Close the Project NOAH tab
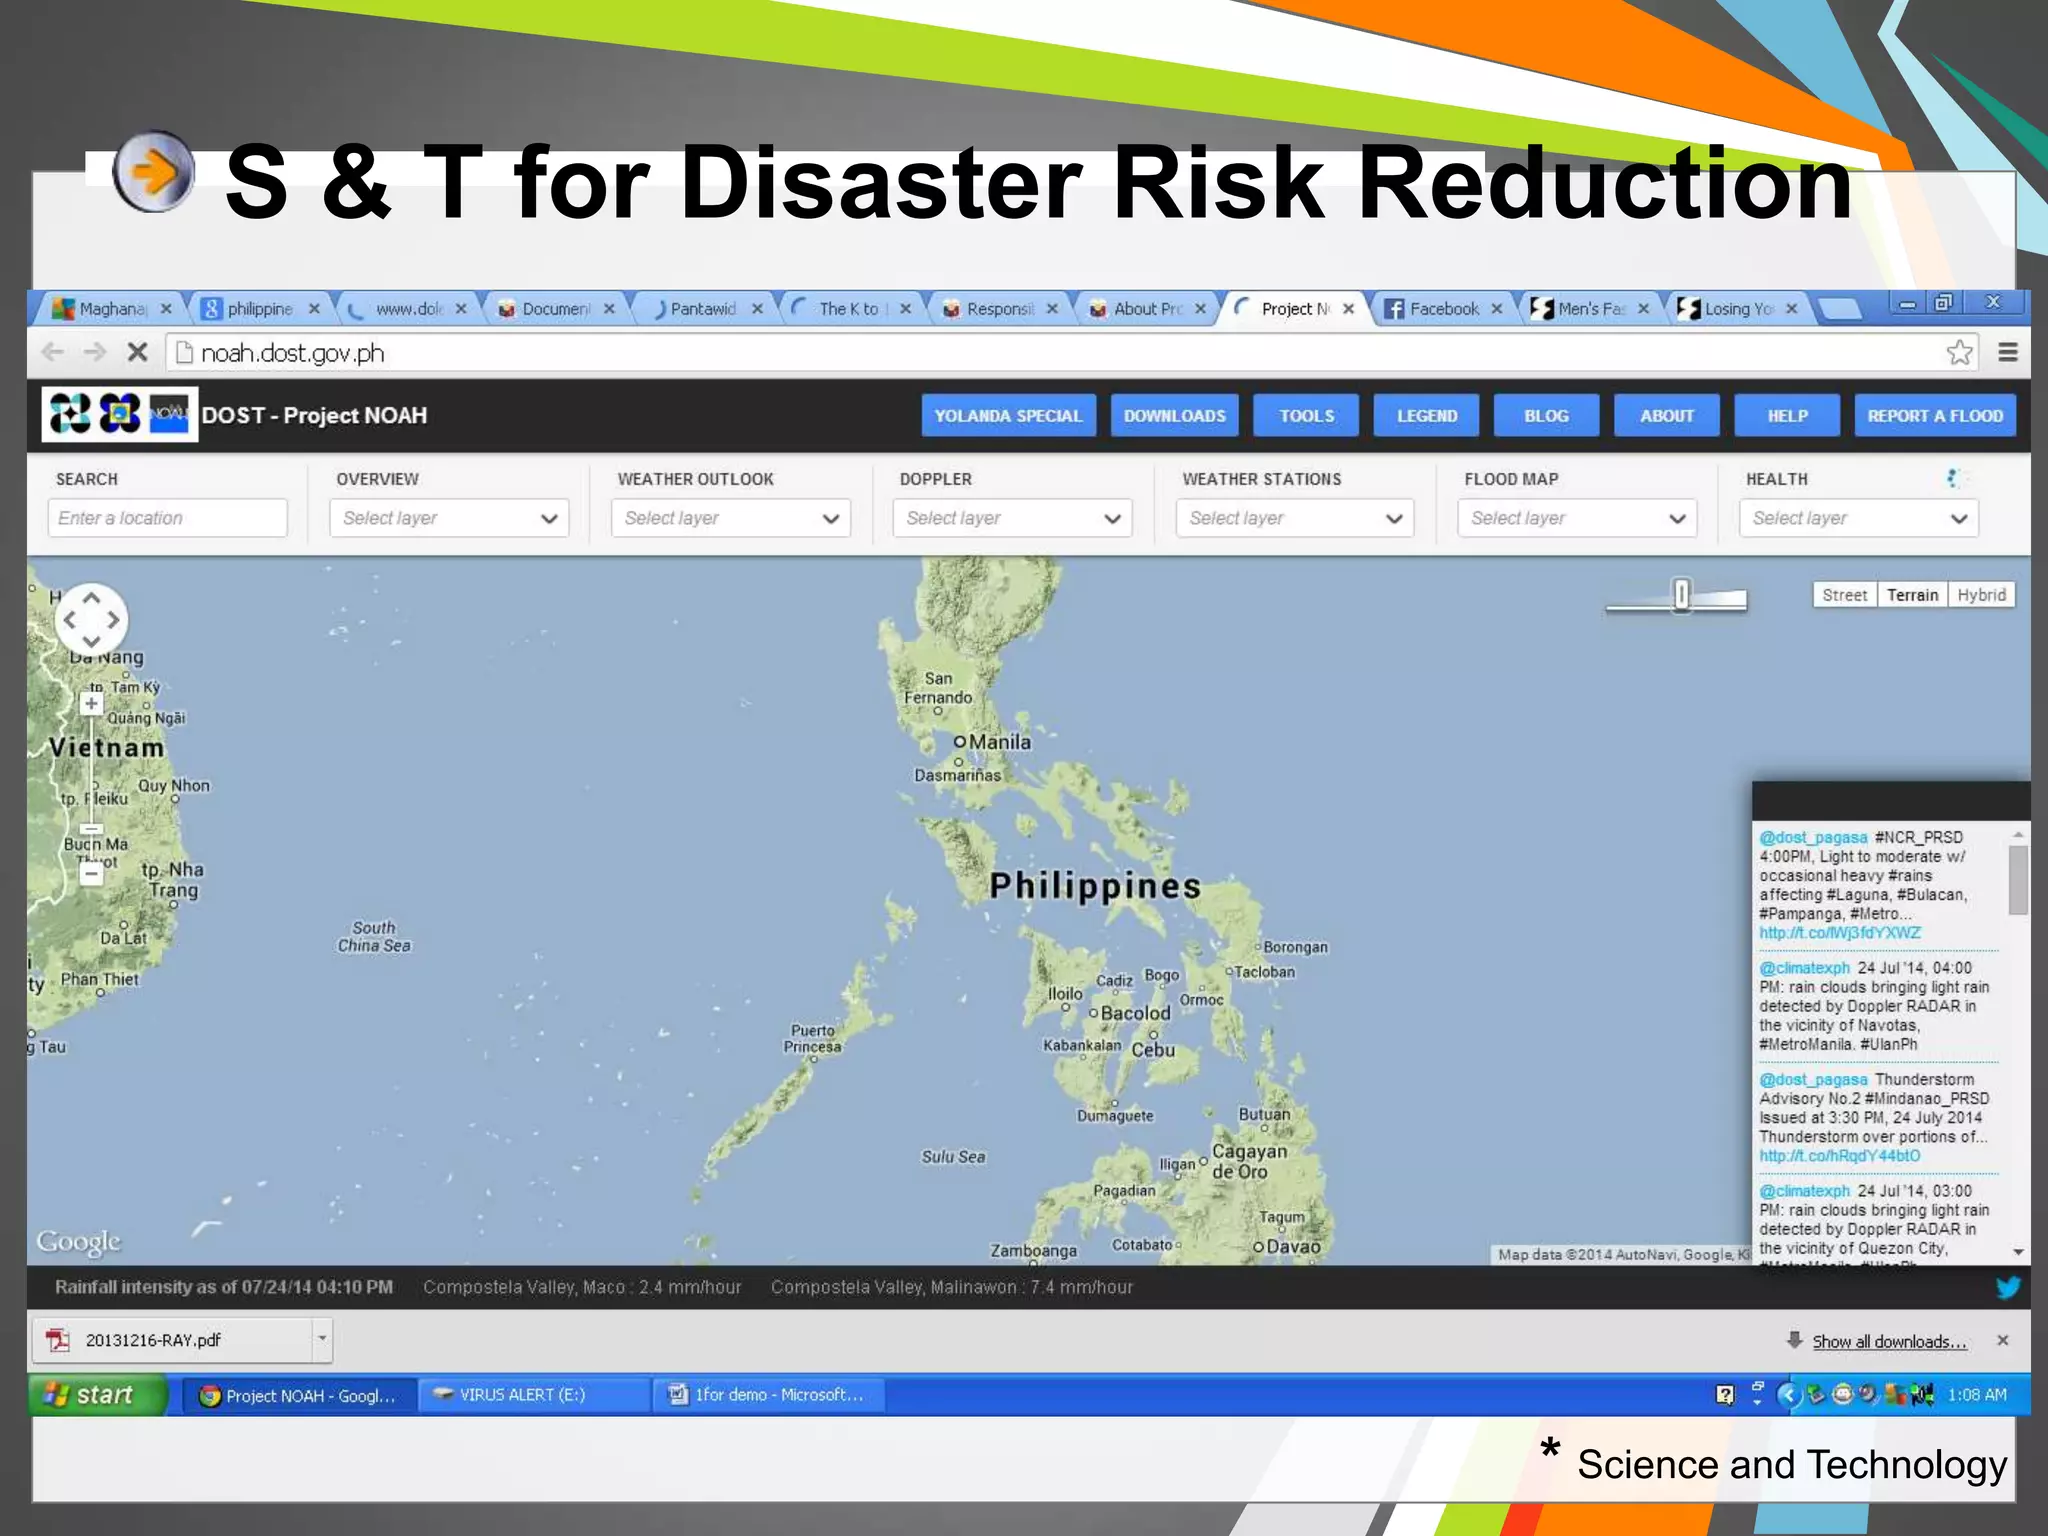The image size is (2048, 1536). 1348,309
